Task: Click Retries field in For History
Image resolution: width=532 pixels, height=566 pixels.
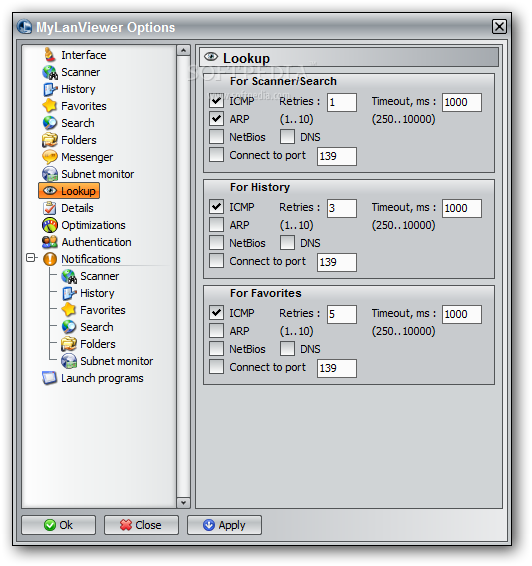Action: pos(342,208)
